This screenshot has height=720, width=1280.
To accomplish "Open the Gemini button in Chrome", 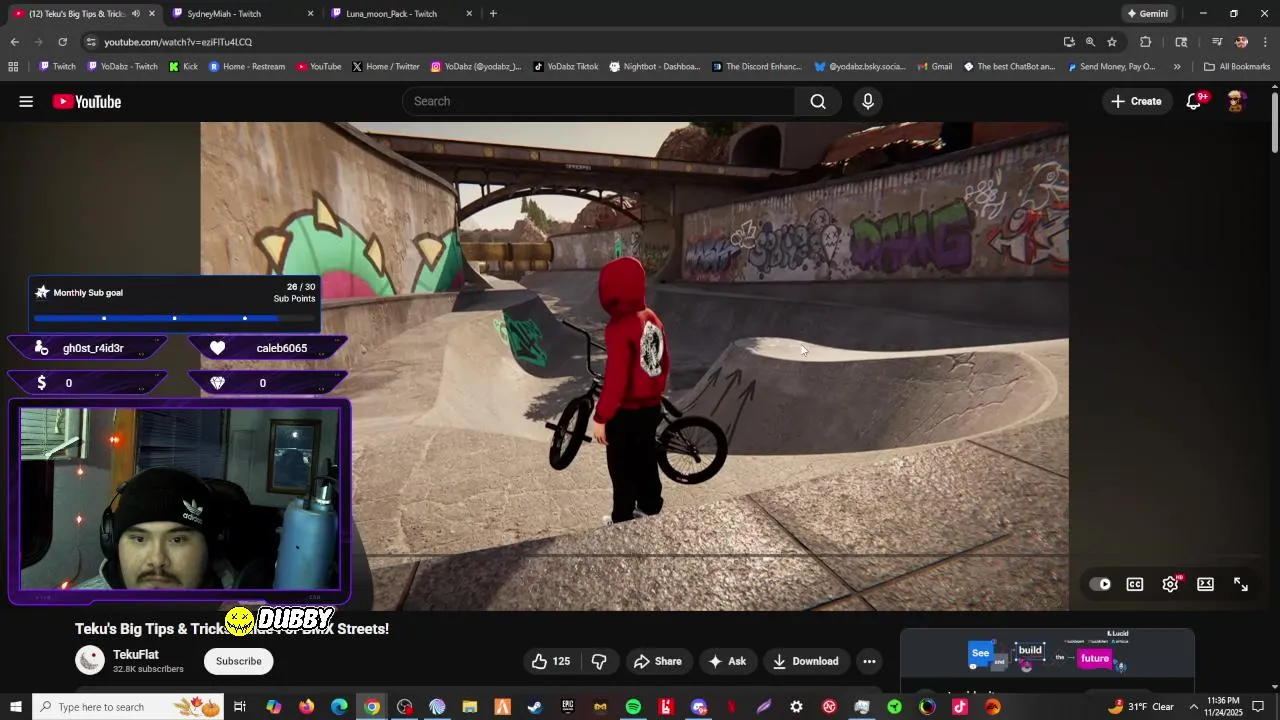I will point(1147,14).
